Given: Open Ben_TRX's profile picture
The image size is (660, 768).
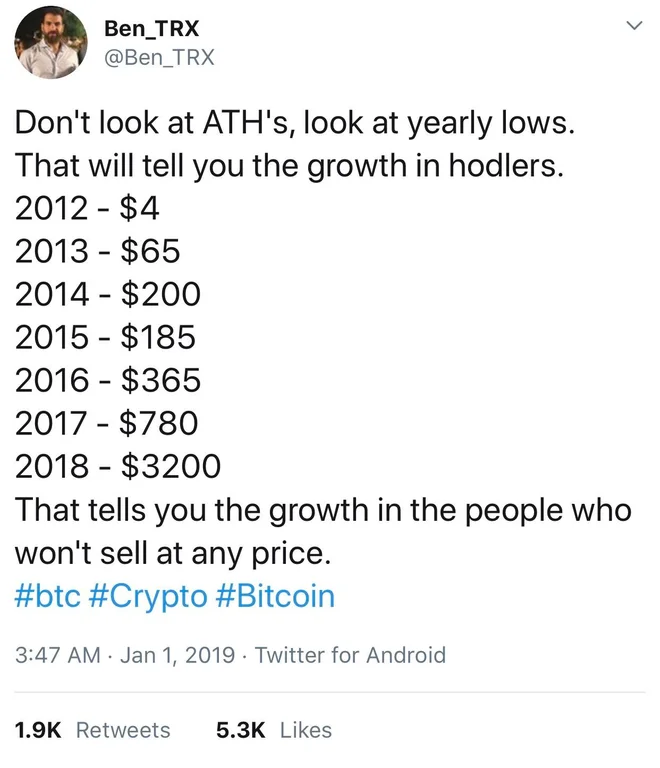Looking at the screenshot, I should [x=51, y=42].
